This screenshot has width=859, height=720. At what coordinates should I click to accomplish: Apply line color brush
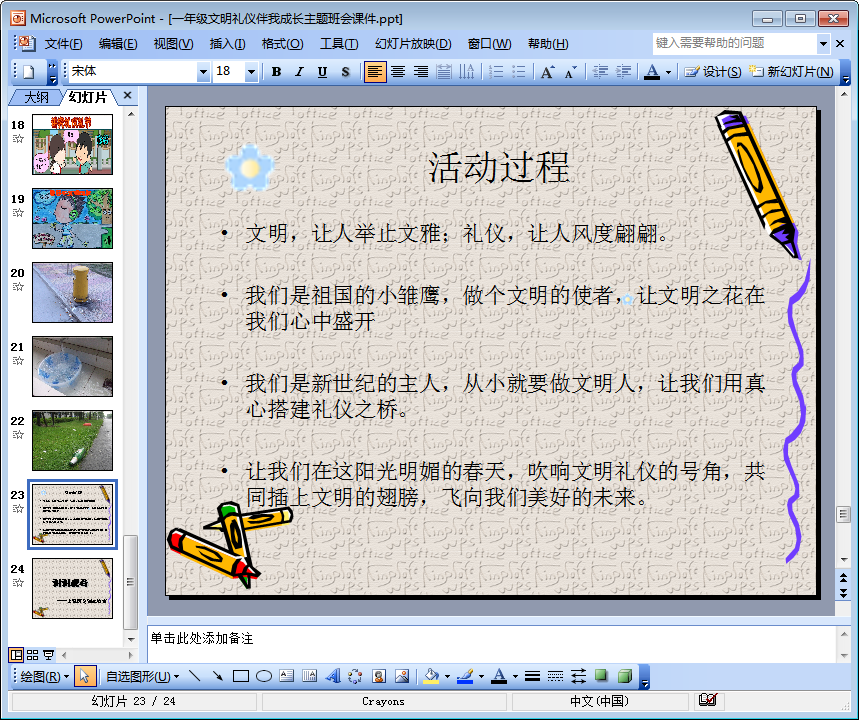point(465,676)
